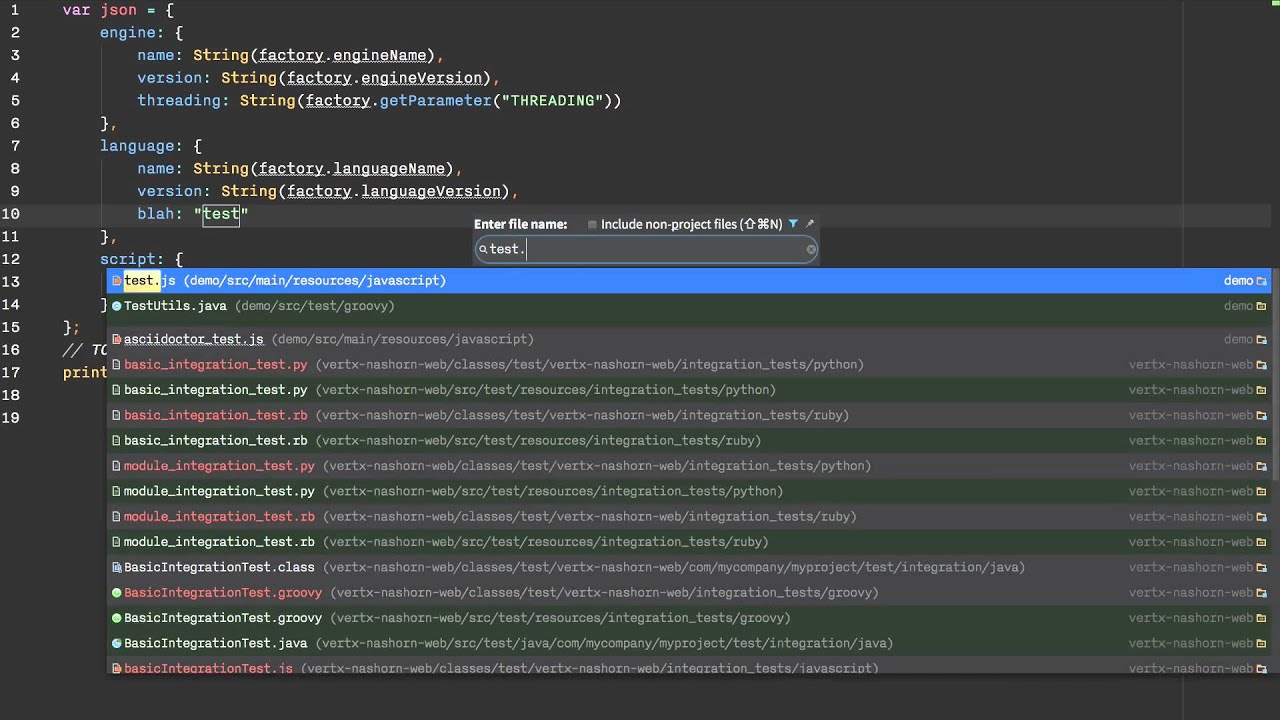Viewport: 1280px width, 720px height.
Task: Open red basic_integration_test.rb under classes/test
Action: pos(689,415)
